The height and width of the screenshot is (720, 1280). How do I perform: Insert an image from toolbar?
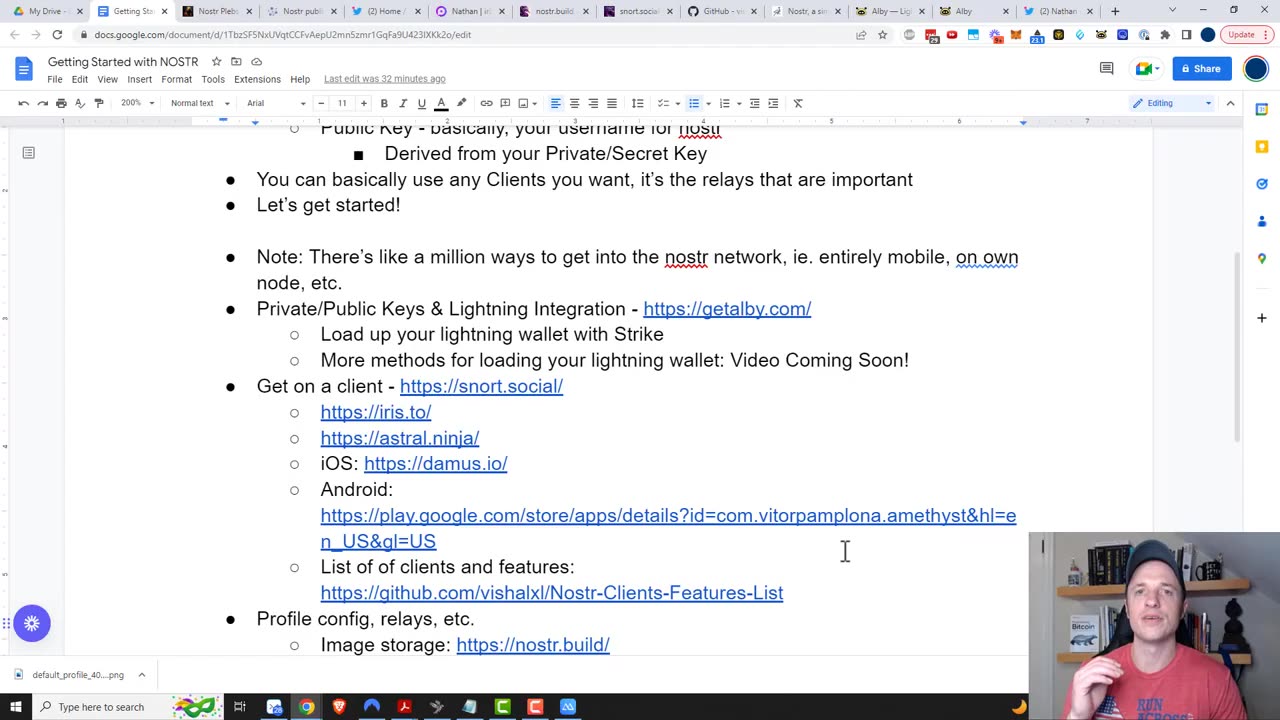(523, 103)
